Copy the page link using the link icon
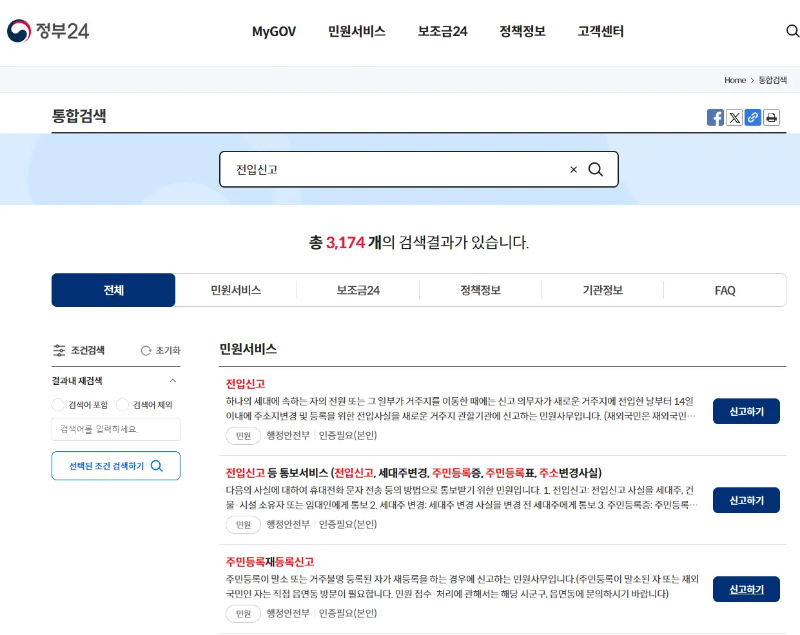Screen dimensions: 800x635 point(753,117)
